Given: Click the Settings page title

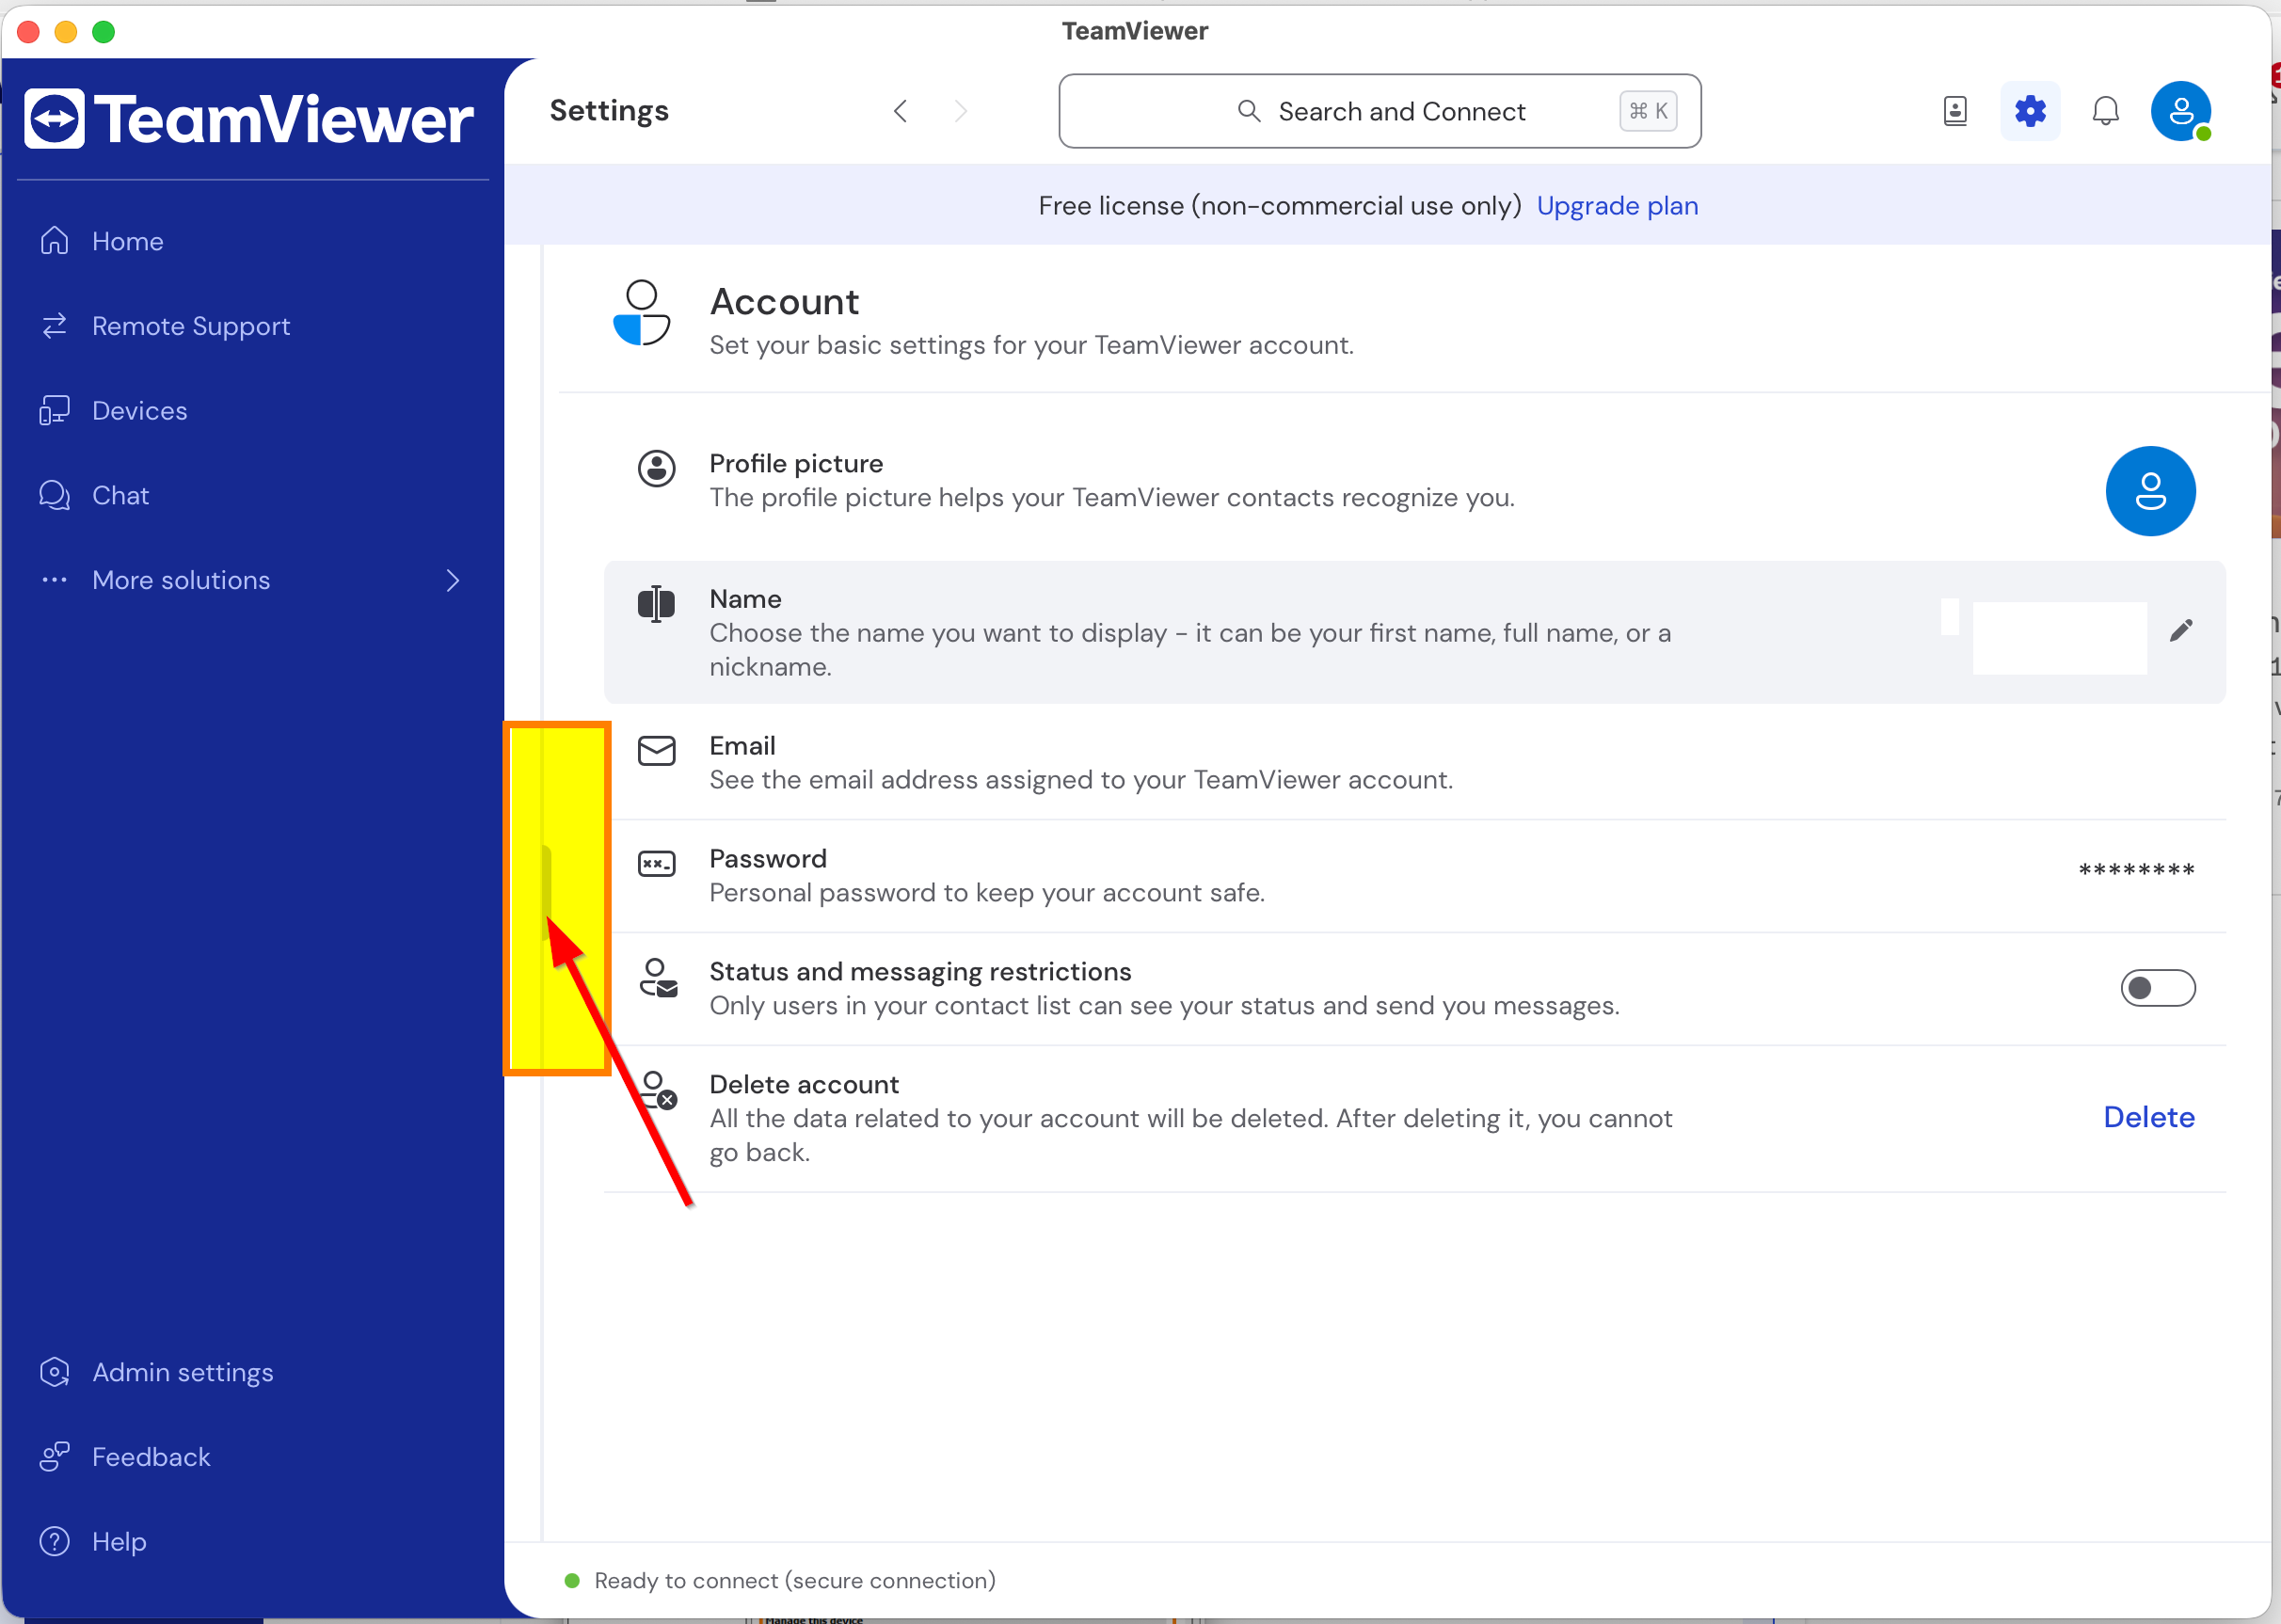Looking at the screenshot, I should [609, 110].
